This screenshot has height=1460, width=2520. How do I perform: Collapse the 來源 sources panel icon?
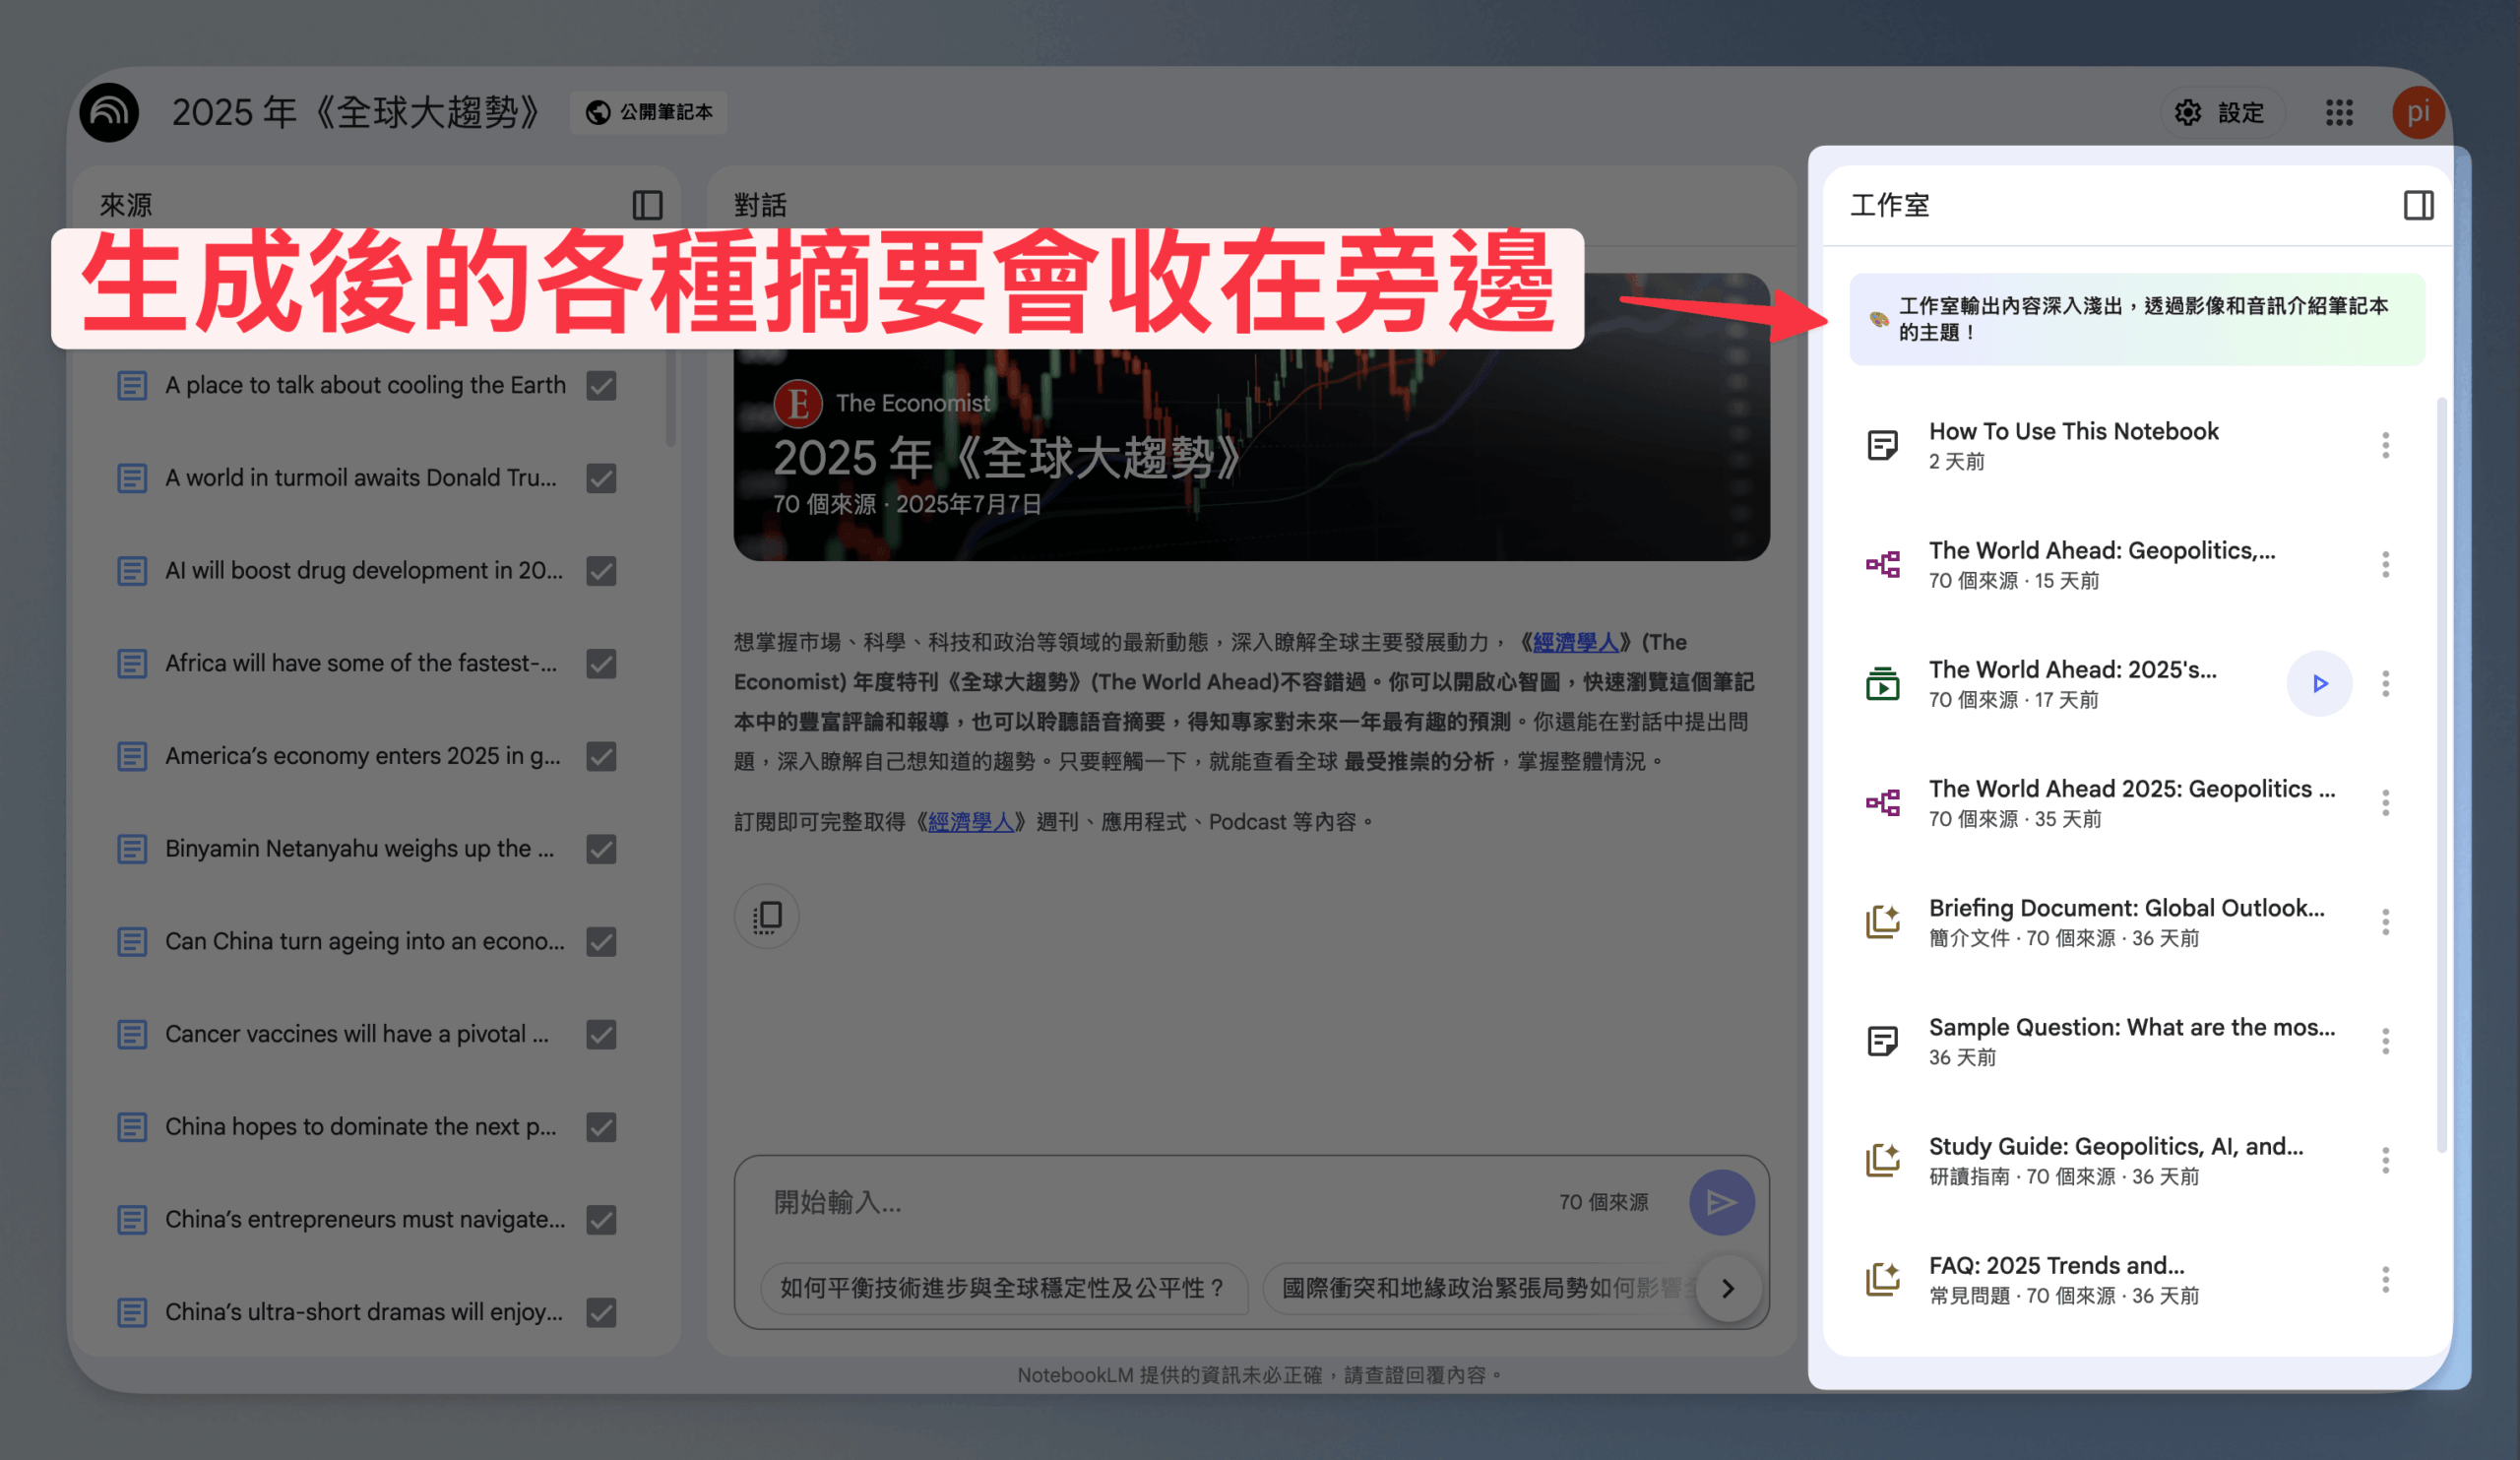647,205
